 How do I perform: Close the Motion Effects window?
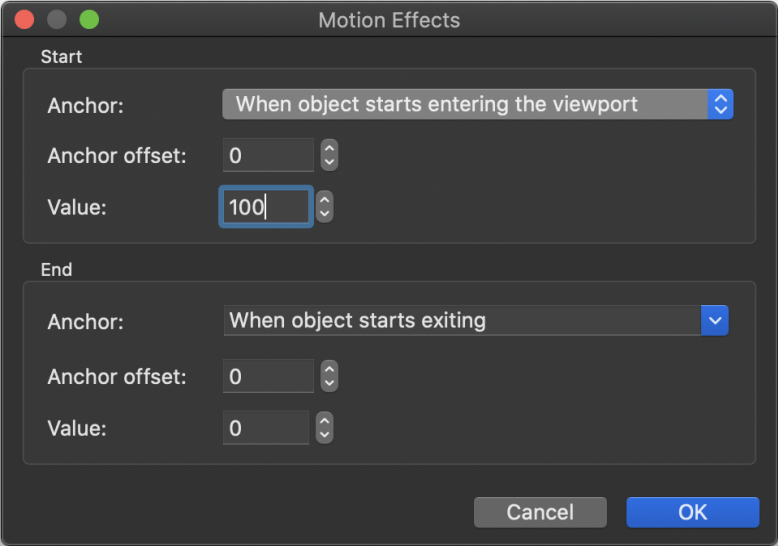tap(24, 20)
